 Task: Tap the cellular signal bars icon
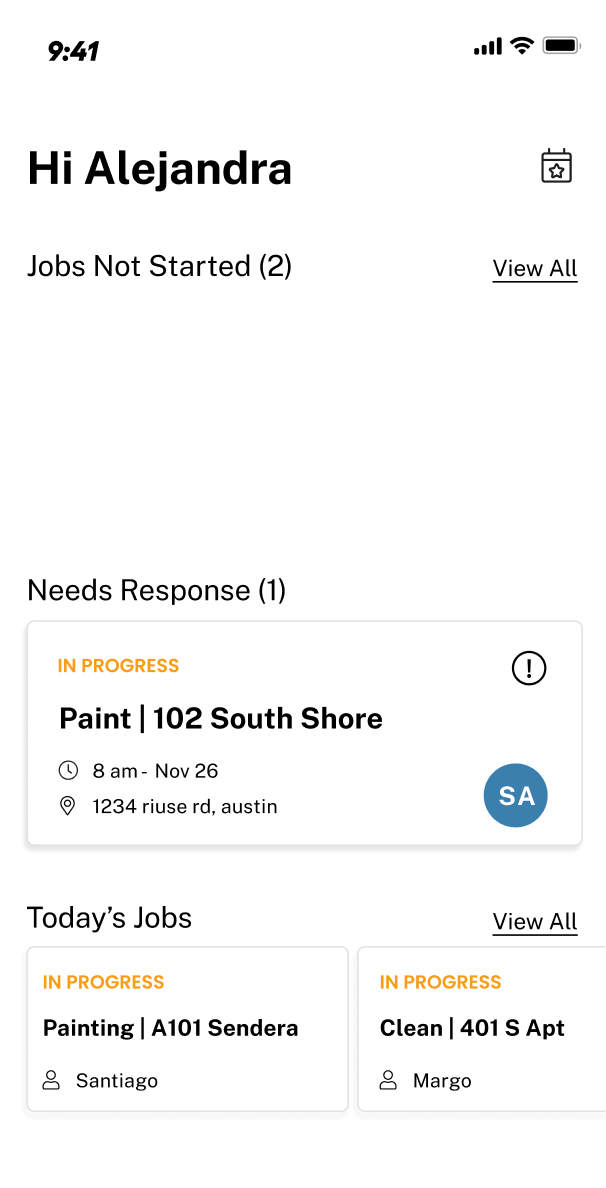pyautogui.click(x=488, y=47)
